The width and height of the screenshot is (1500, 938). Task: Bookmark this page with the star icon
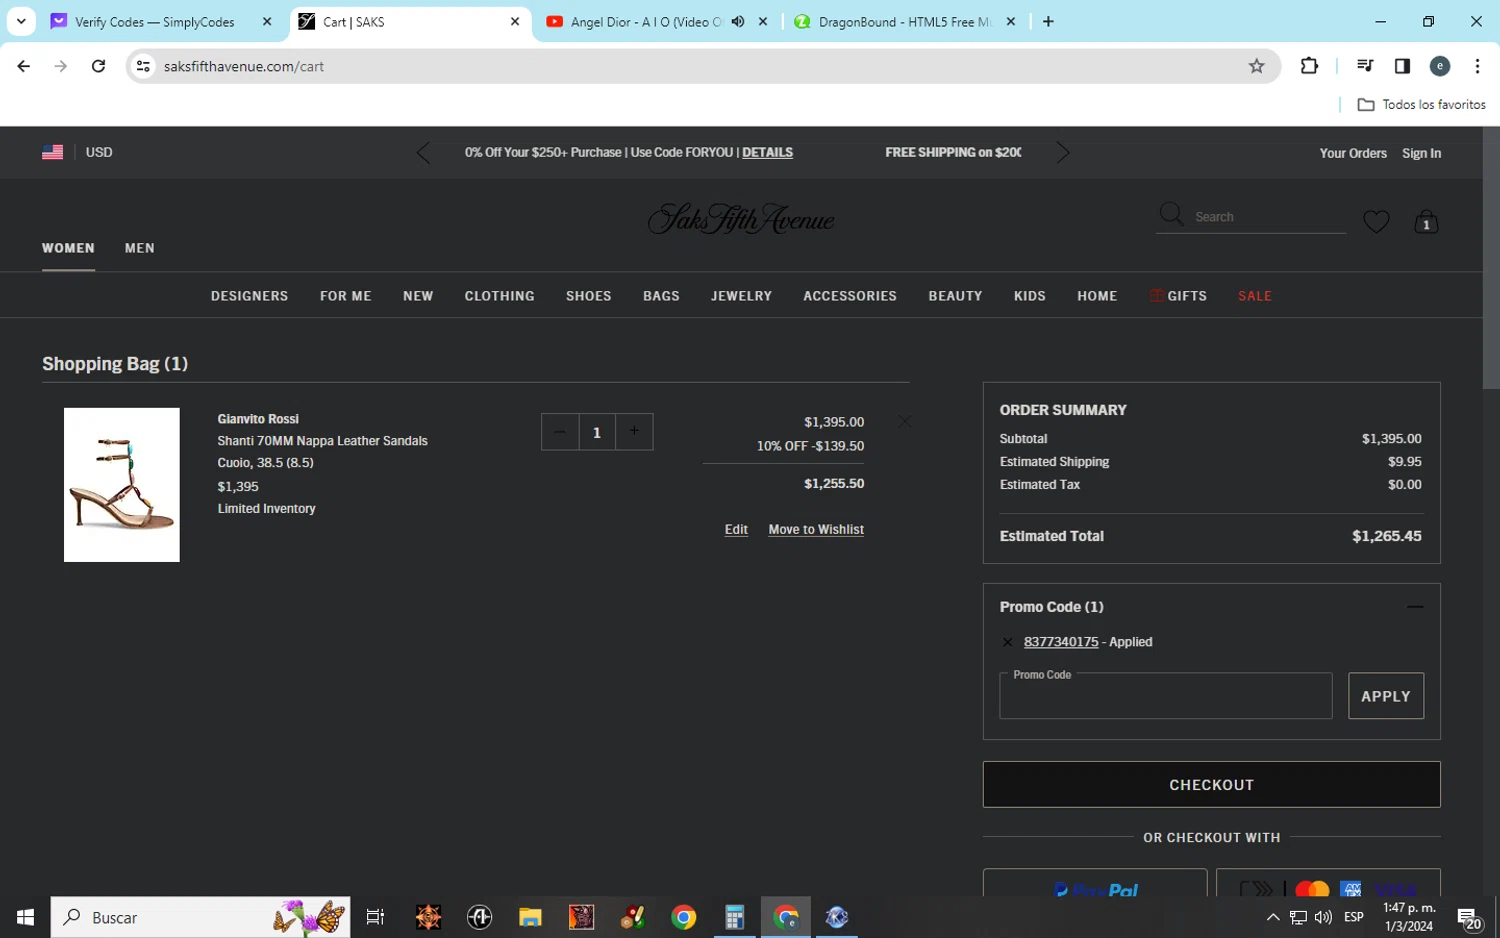tap(1257, 66)
